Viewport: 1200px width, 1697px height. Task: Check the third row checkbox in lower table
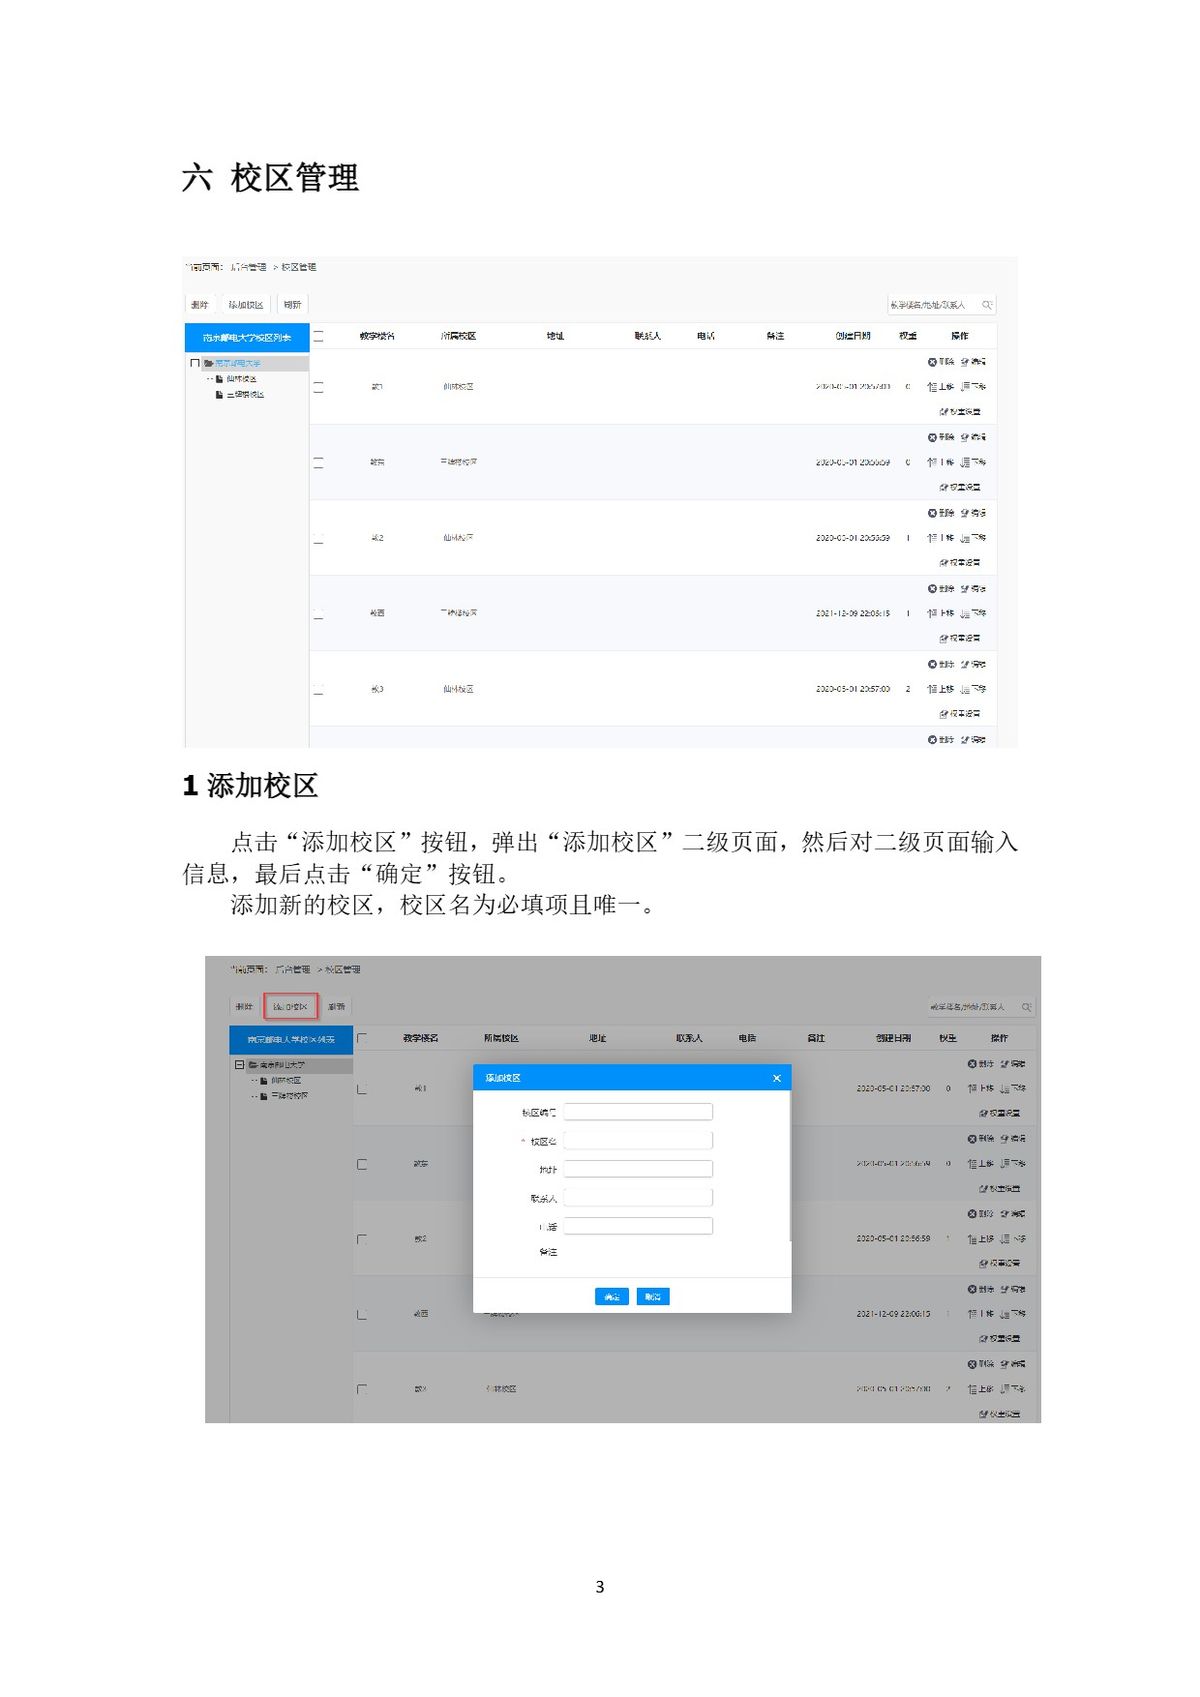[x=362, y=1239]
